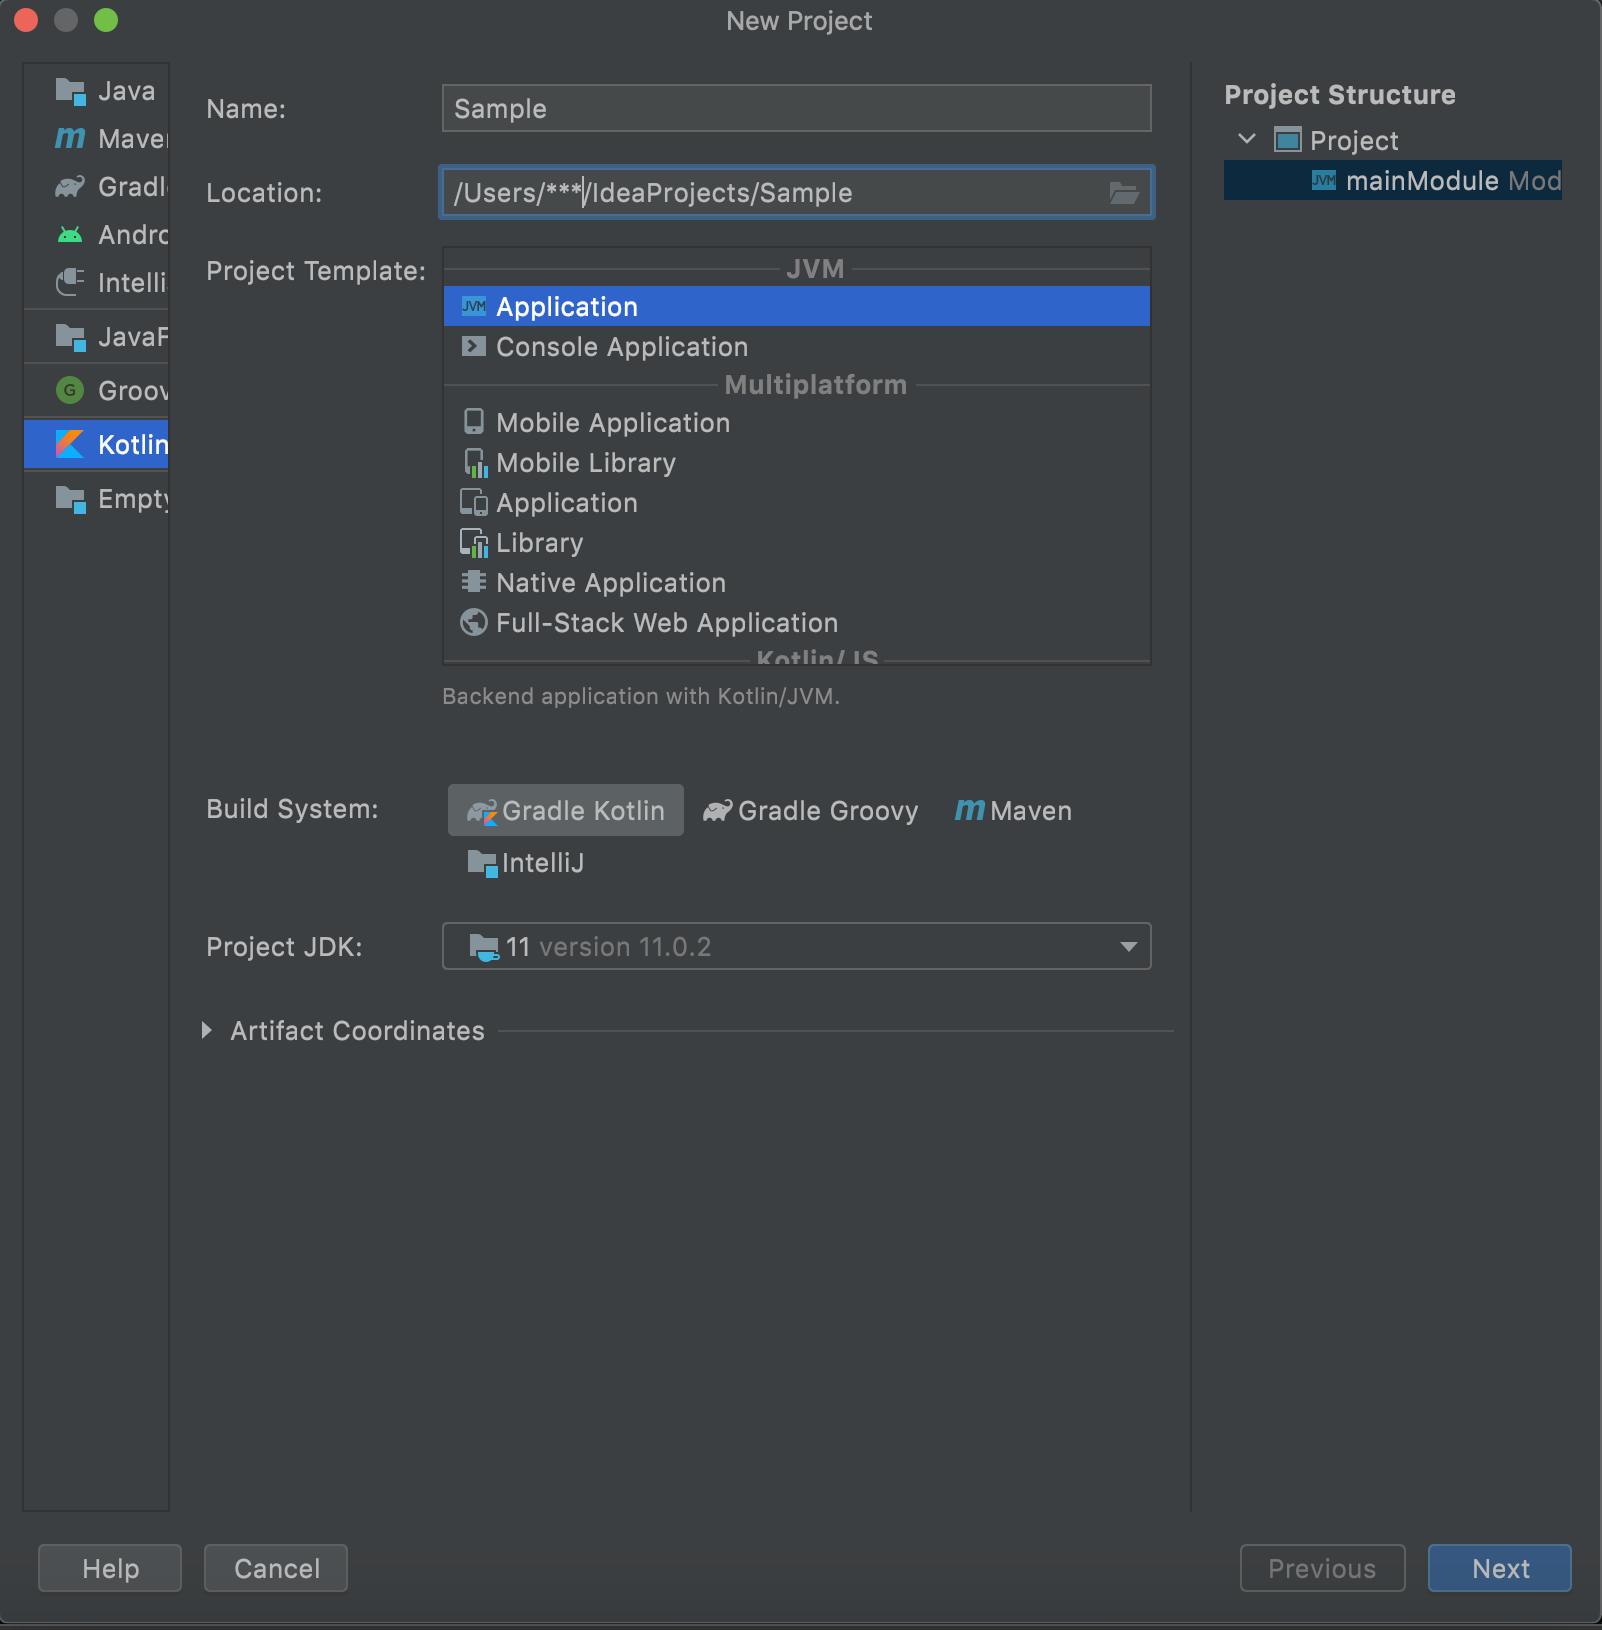
Task: Click the JVM icon beside Application template
Action: [474, 306]
